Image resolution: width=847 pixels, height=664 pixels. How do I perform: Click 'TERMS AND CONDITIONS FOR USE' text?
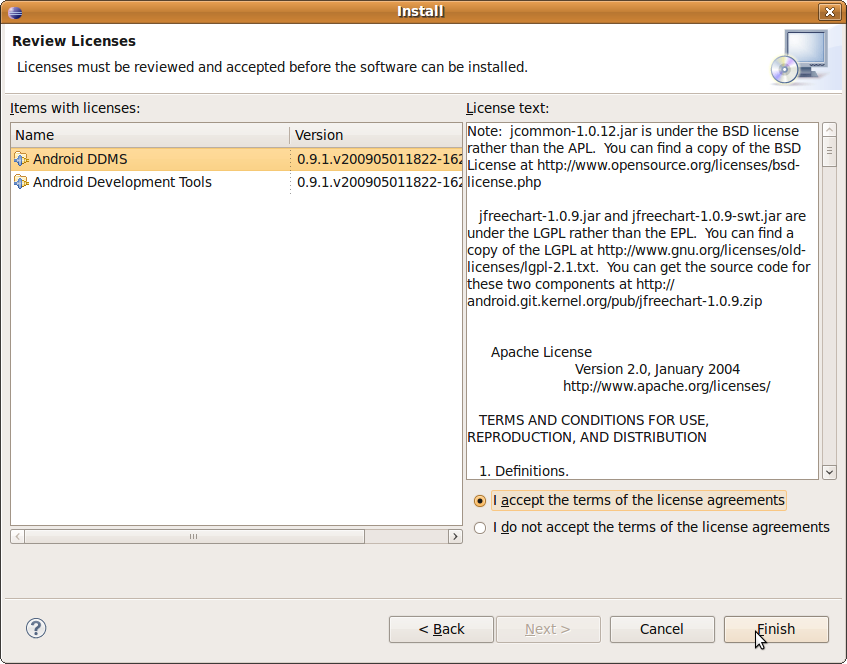click(594, 420)
